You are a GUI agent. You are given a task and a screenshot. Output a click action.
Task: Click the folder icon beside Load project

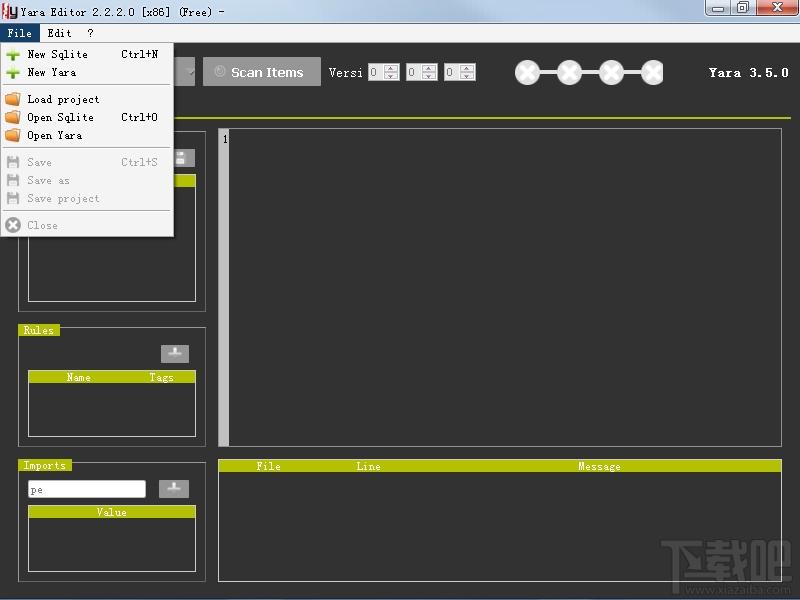(13, 99)
